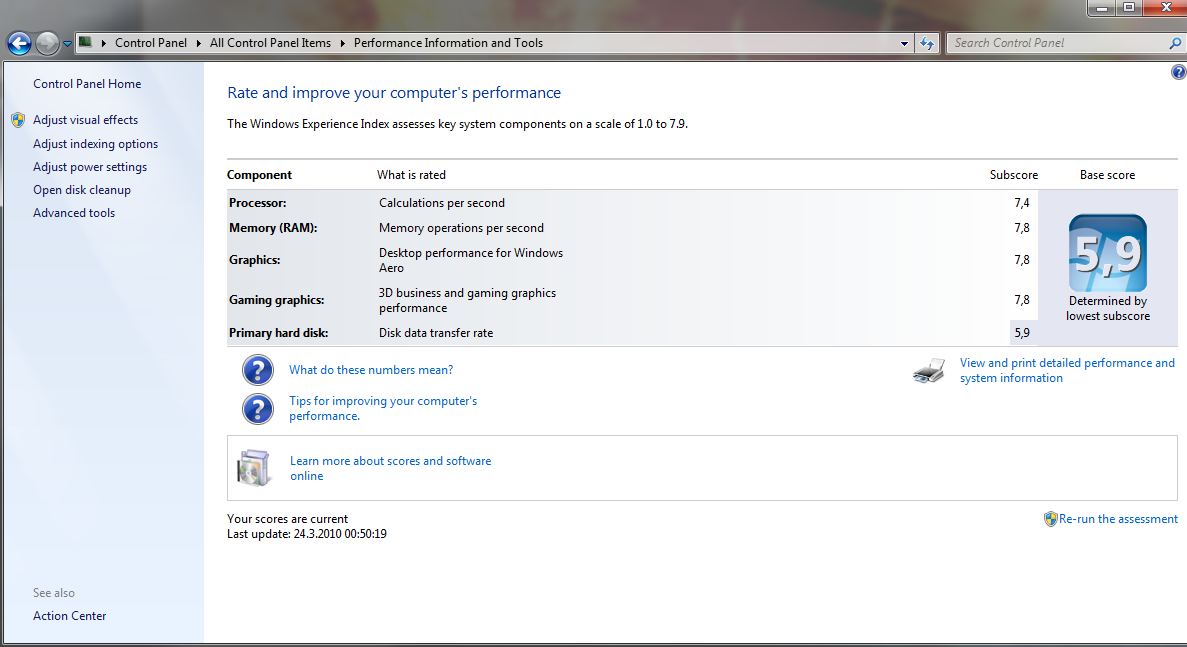Click the blue Help question mark icon
The image size is (1187, 647).
[1177, 73]
